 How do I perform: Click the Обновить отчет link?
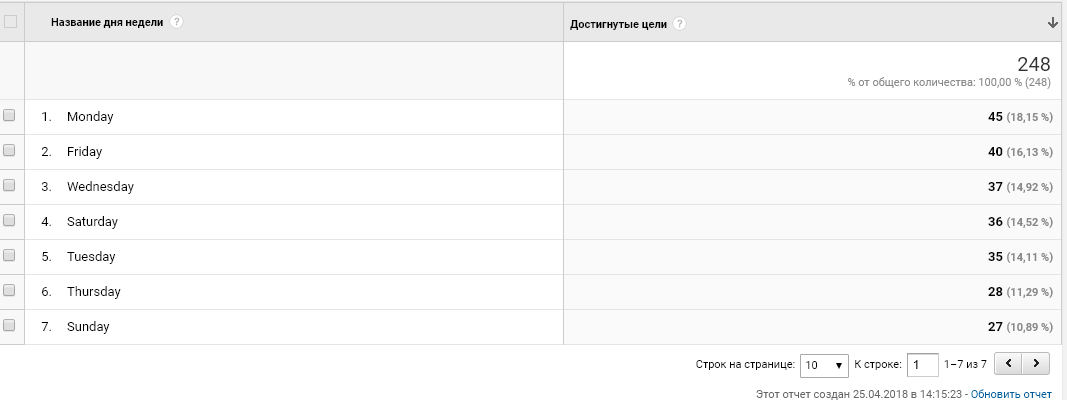tap(1011, 394)
